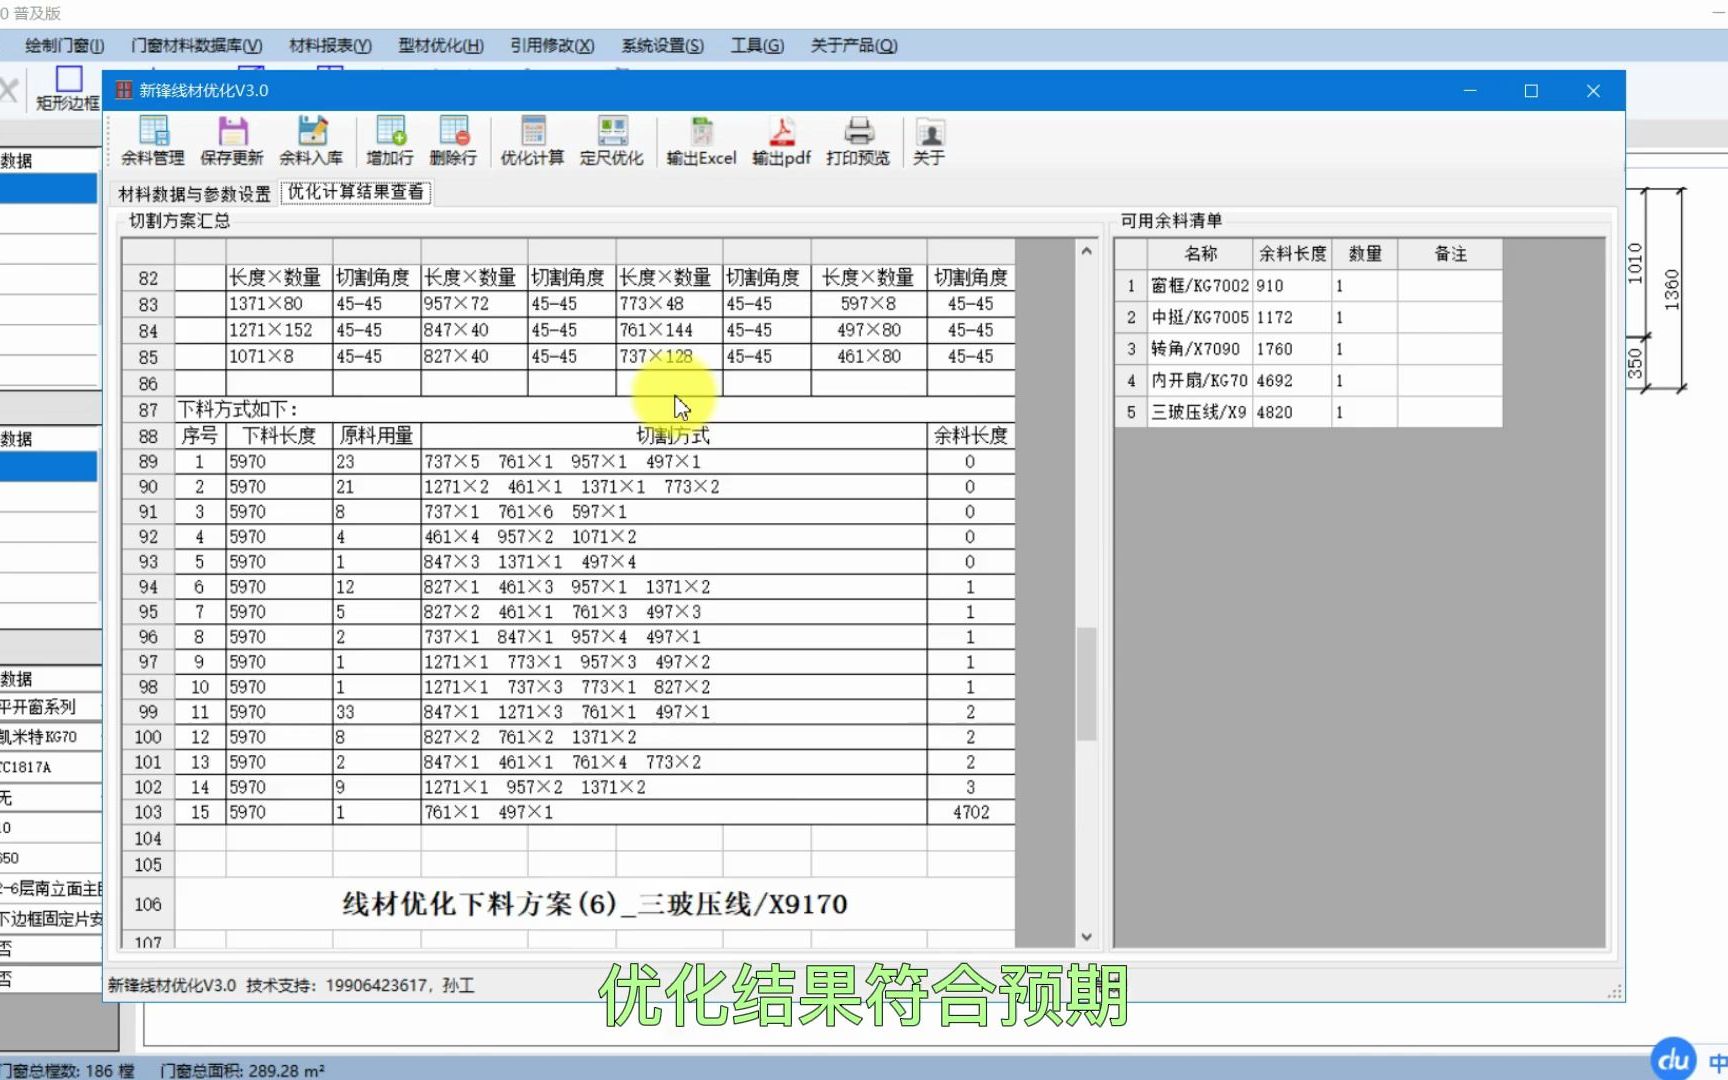
Task: Click the 1371×80 cell in row 83
Action: pos(279,304)
